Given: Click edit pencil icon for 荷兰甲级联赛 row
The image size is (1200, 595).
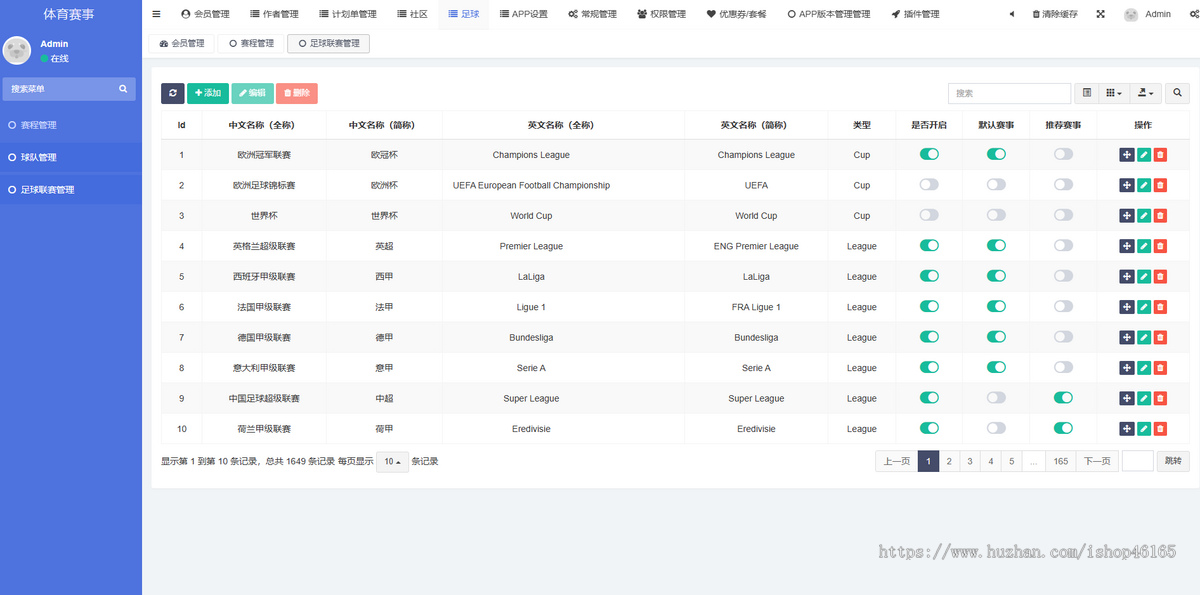Looking at the screenshot, I should tap(1144, 429).
